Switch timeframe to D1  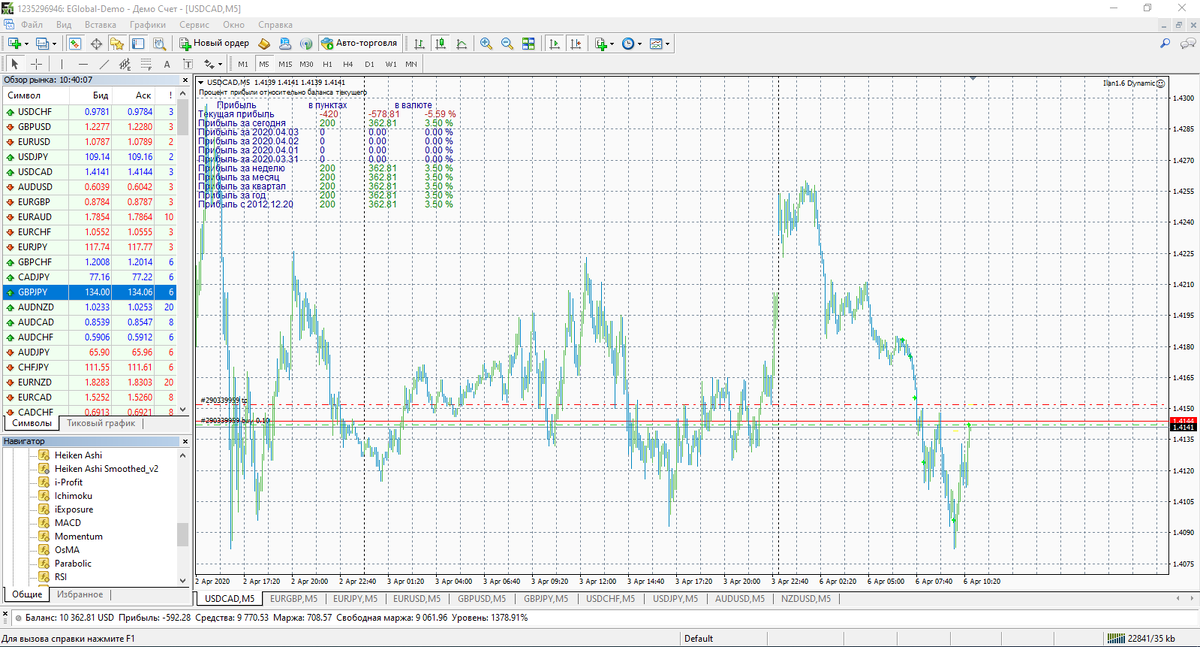tap(369, 63)
